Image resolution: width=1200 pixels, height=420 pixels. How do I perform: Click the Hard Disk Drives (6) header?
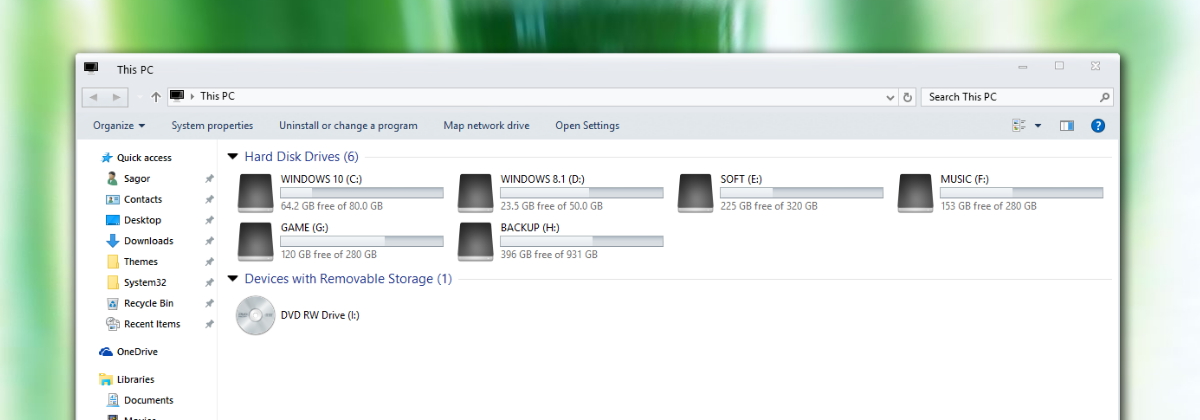coord(301,157)
